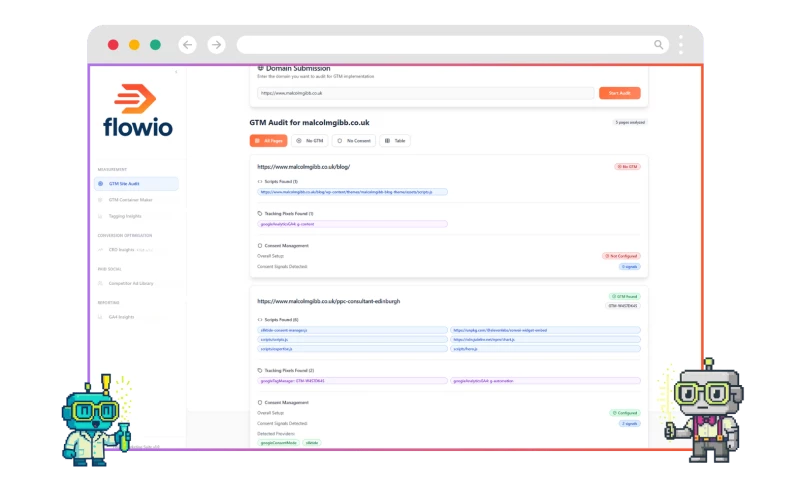The image size is (800, 480).
Task: Click the search magnifier in address bar
Action: tap(658, 45)
